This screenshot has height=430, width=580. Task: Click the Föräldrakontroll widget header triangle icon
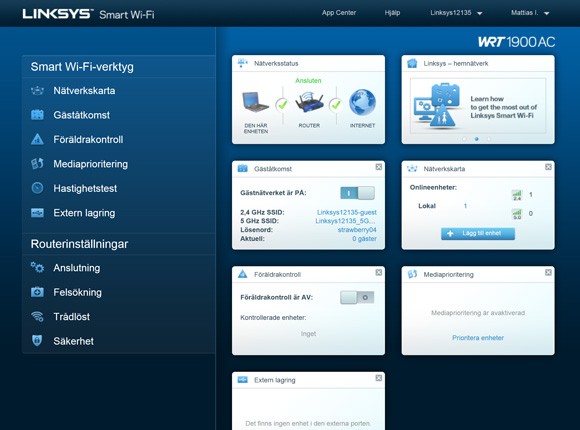243,274
